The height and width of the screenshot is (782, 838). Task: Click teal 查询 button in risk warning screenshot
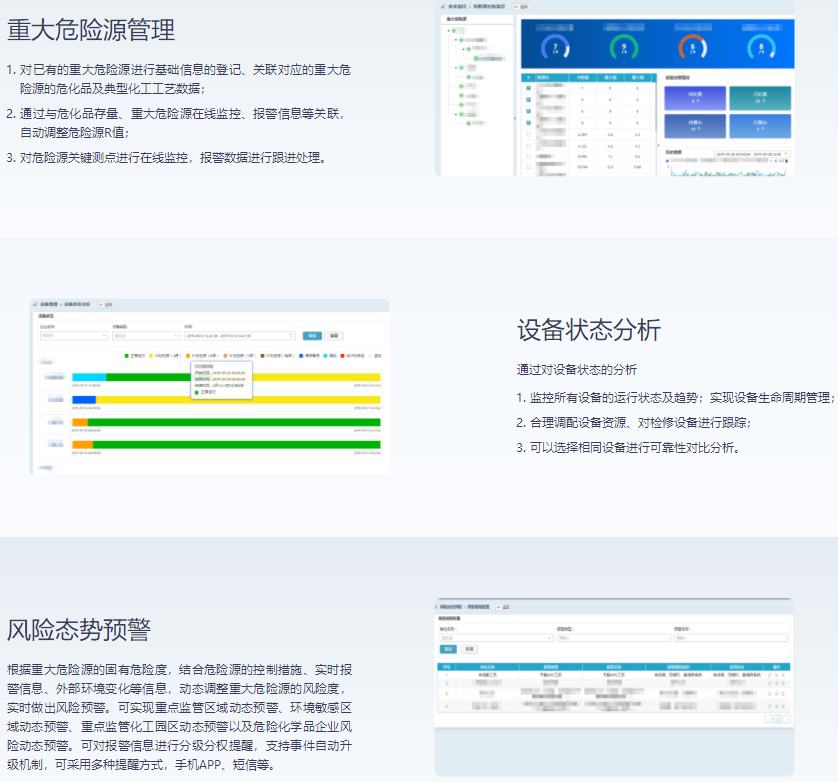point(448,649)
